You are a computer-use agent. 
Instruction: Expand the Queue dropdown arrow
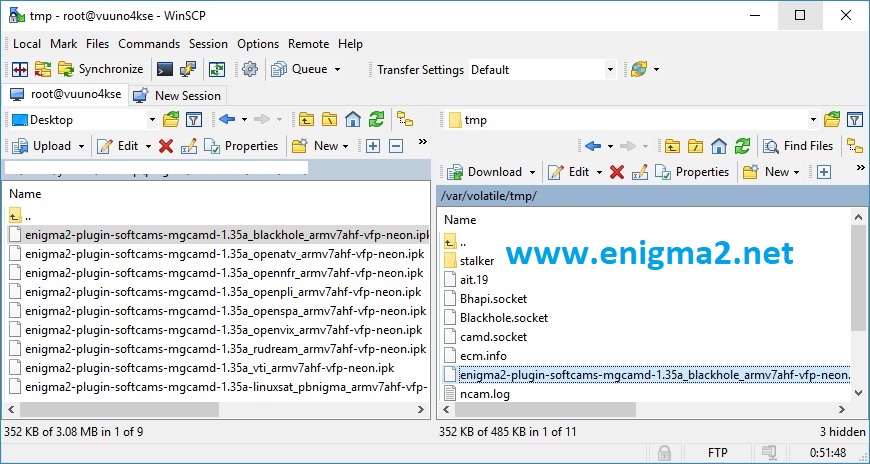click(337, 69)
